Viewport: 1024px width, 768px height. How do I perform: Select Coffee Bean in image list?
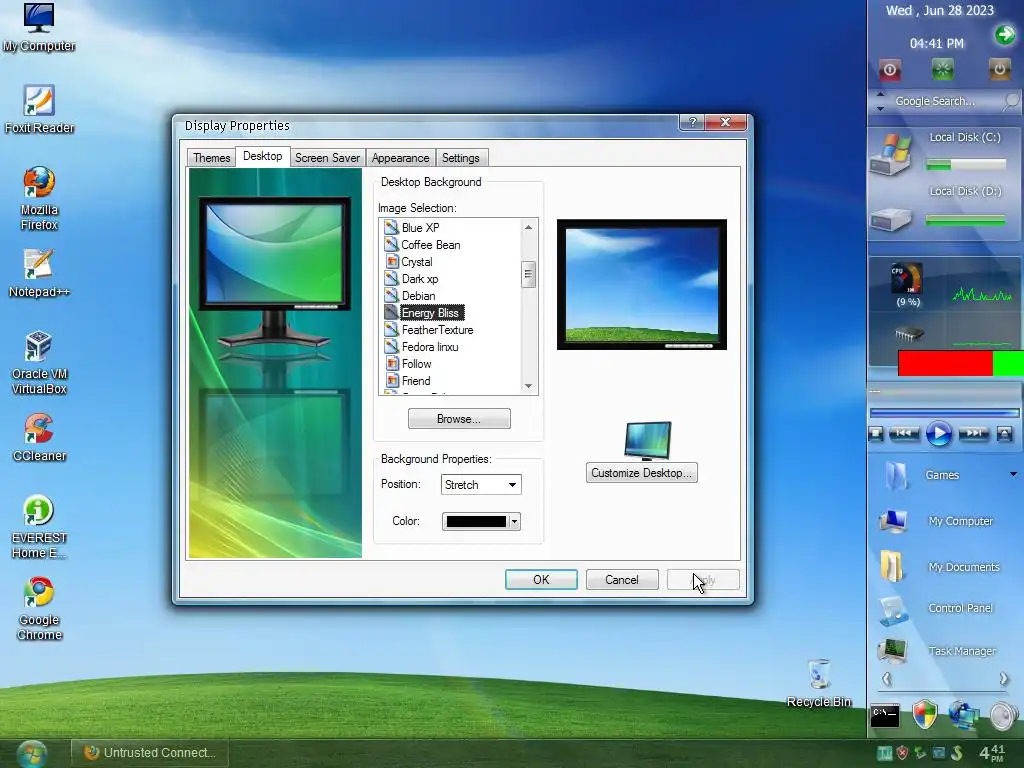[430, 245]
